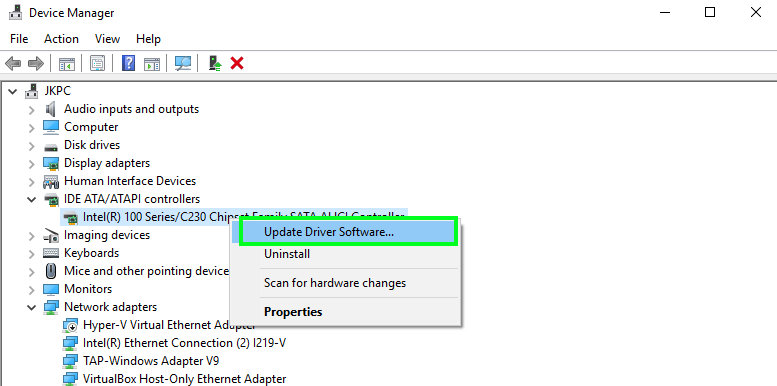Click the Display adapters icon

51,163
